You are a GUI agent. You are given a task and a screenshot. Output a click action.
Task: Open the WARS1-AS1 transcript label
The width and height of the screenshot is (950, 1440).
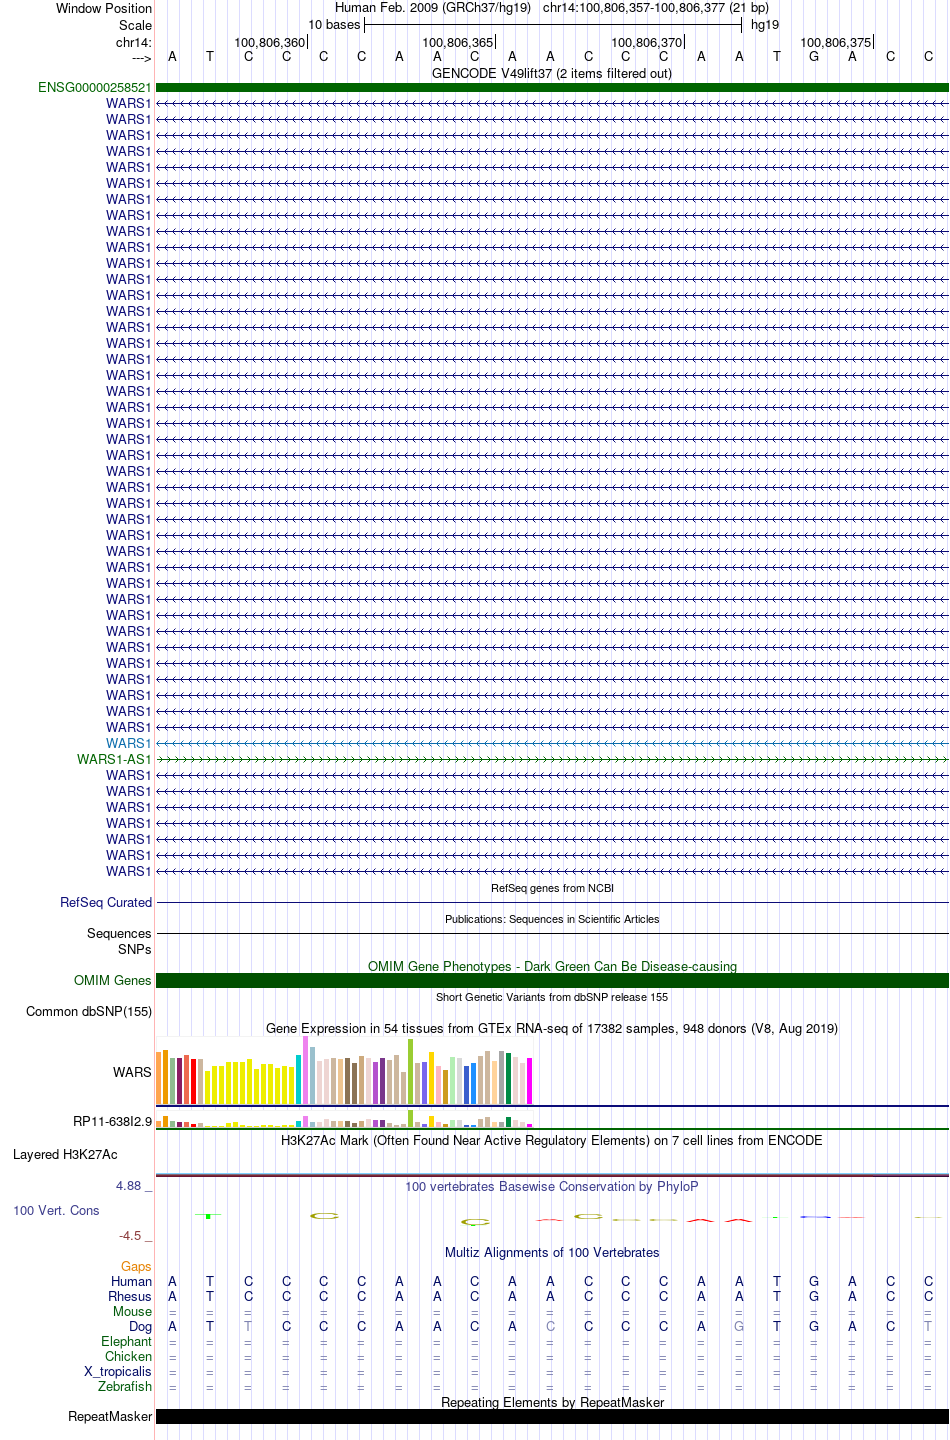tap(114, 759)
